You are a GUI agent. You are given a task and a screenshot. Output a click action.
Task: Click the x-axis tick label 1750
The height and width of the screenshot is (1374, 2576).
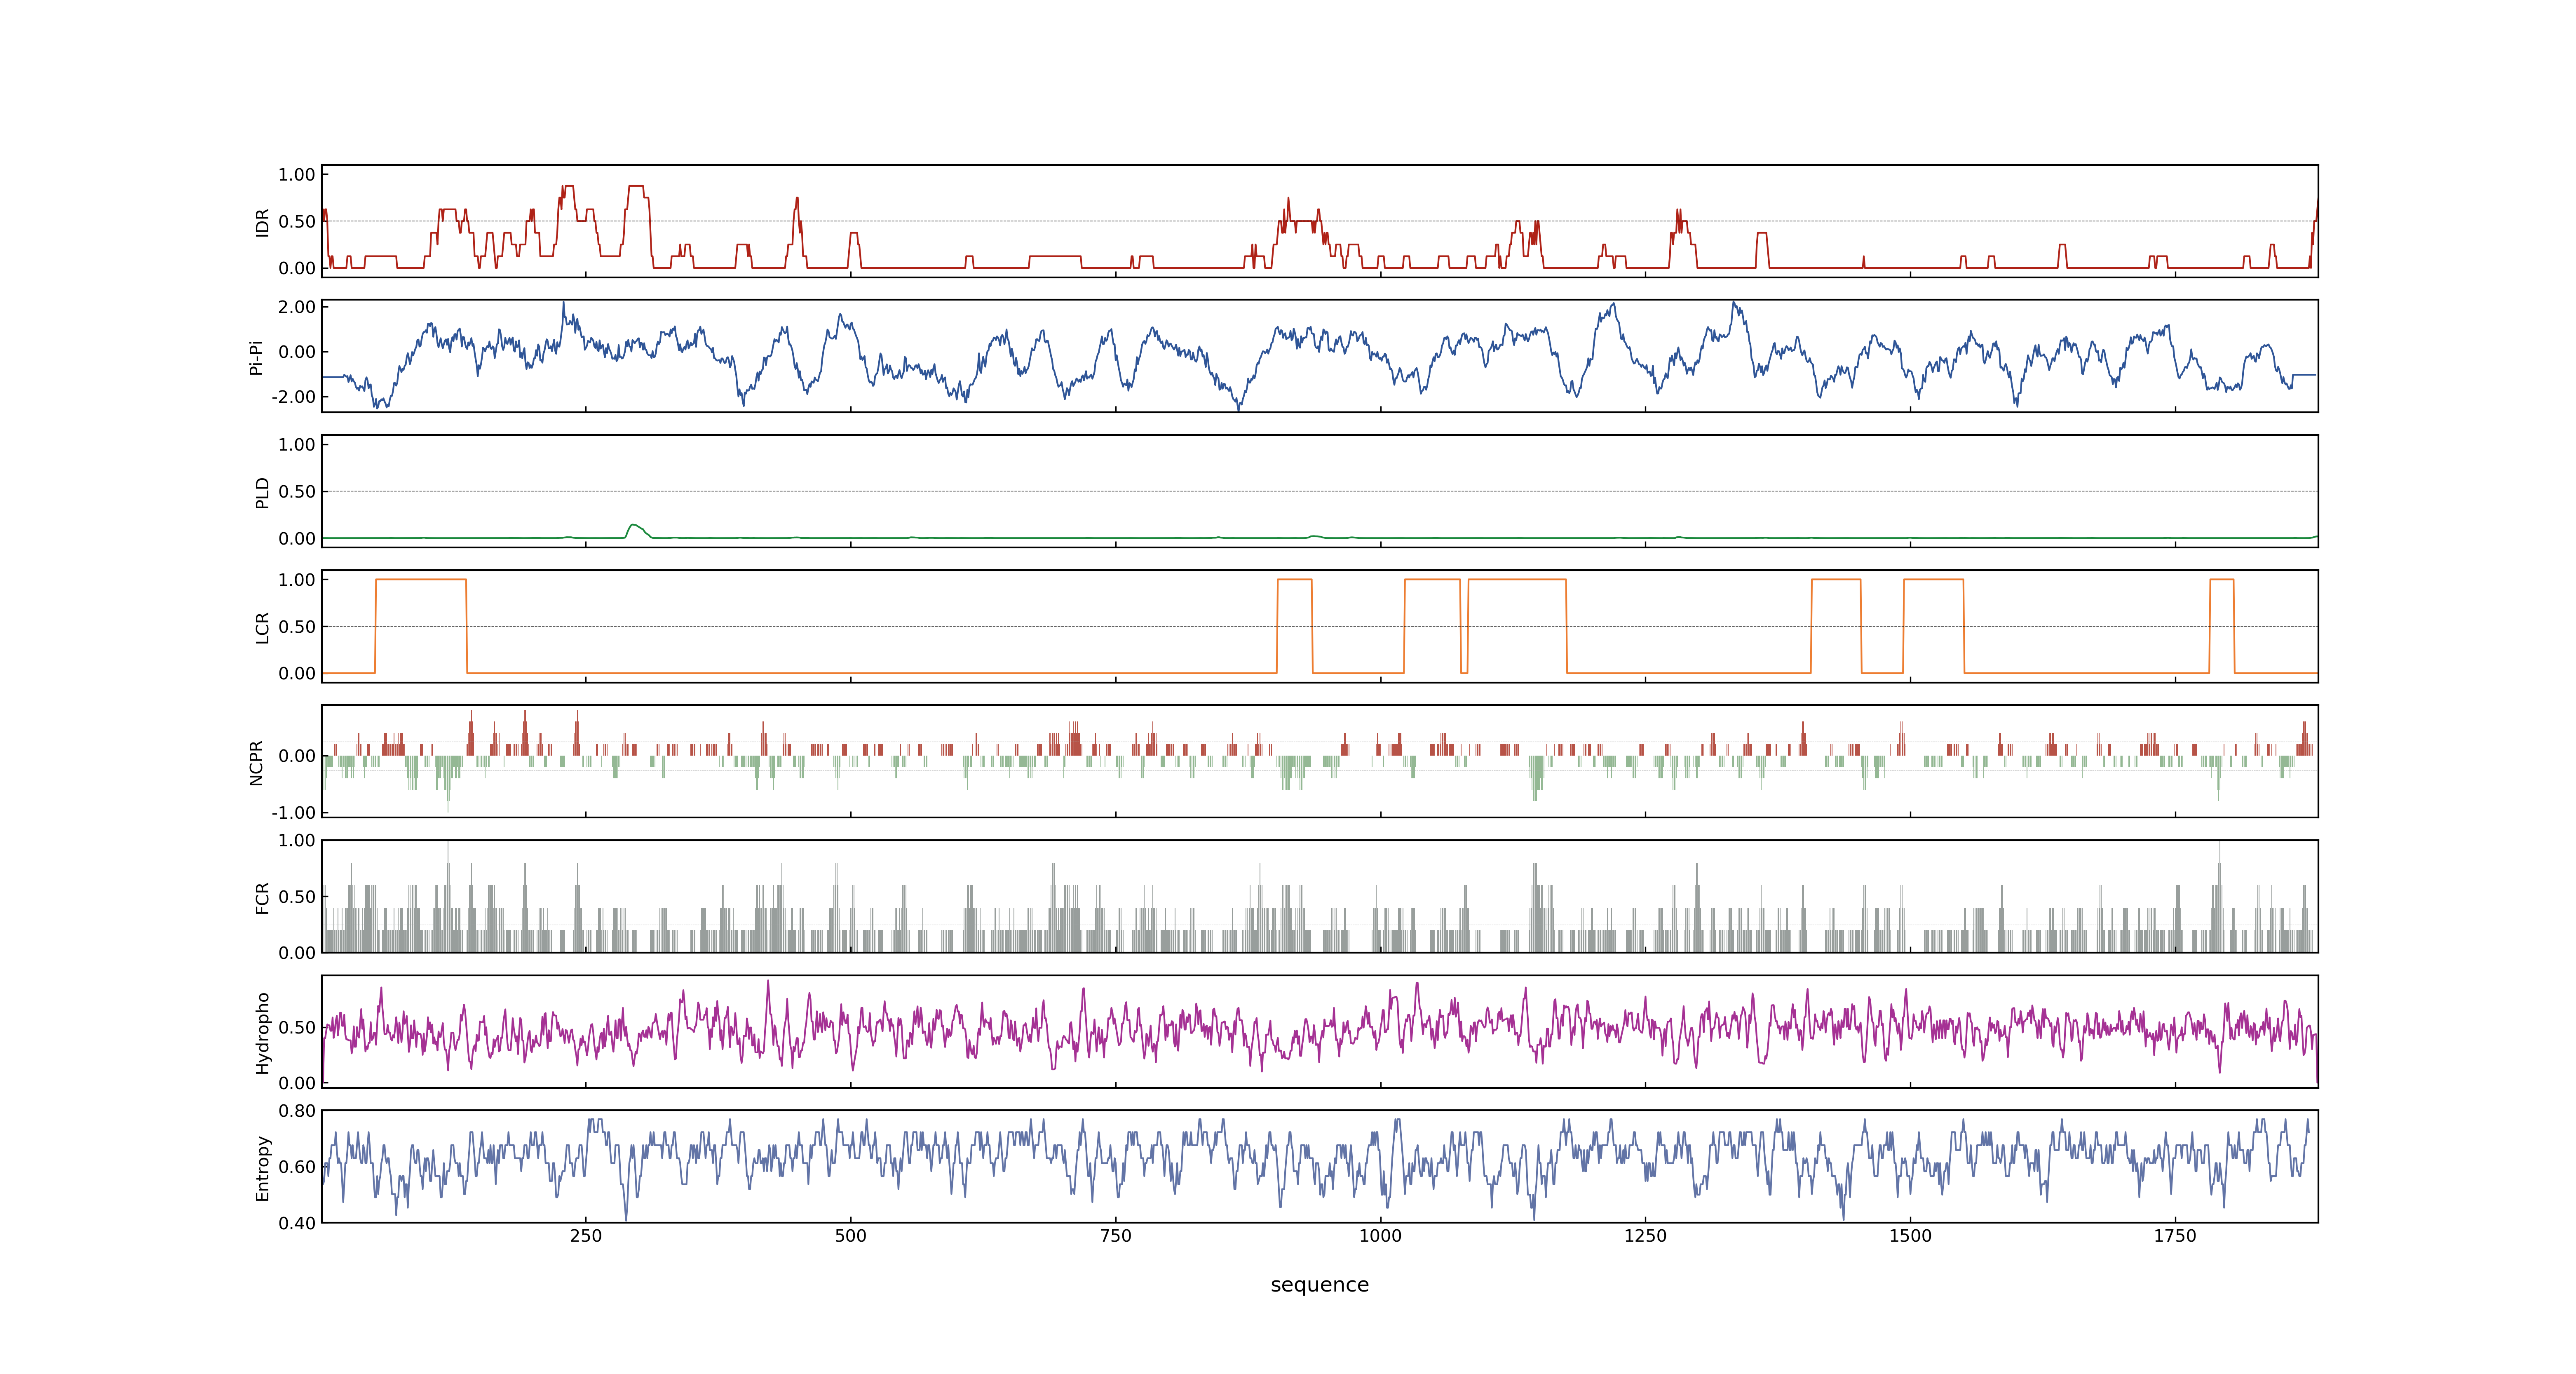[2175, 1236]
